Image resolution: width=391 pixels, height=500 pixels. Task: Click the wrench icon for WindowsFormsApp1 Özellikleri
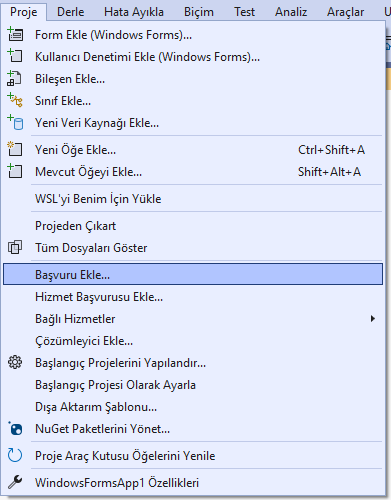(x=15, y=482)
